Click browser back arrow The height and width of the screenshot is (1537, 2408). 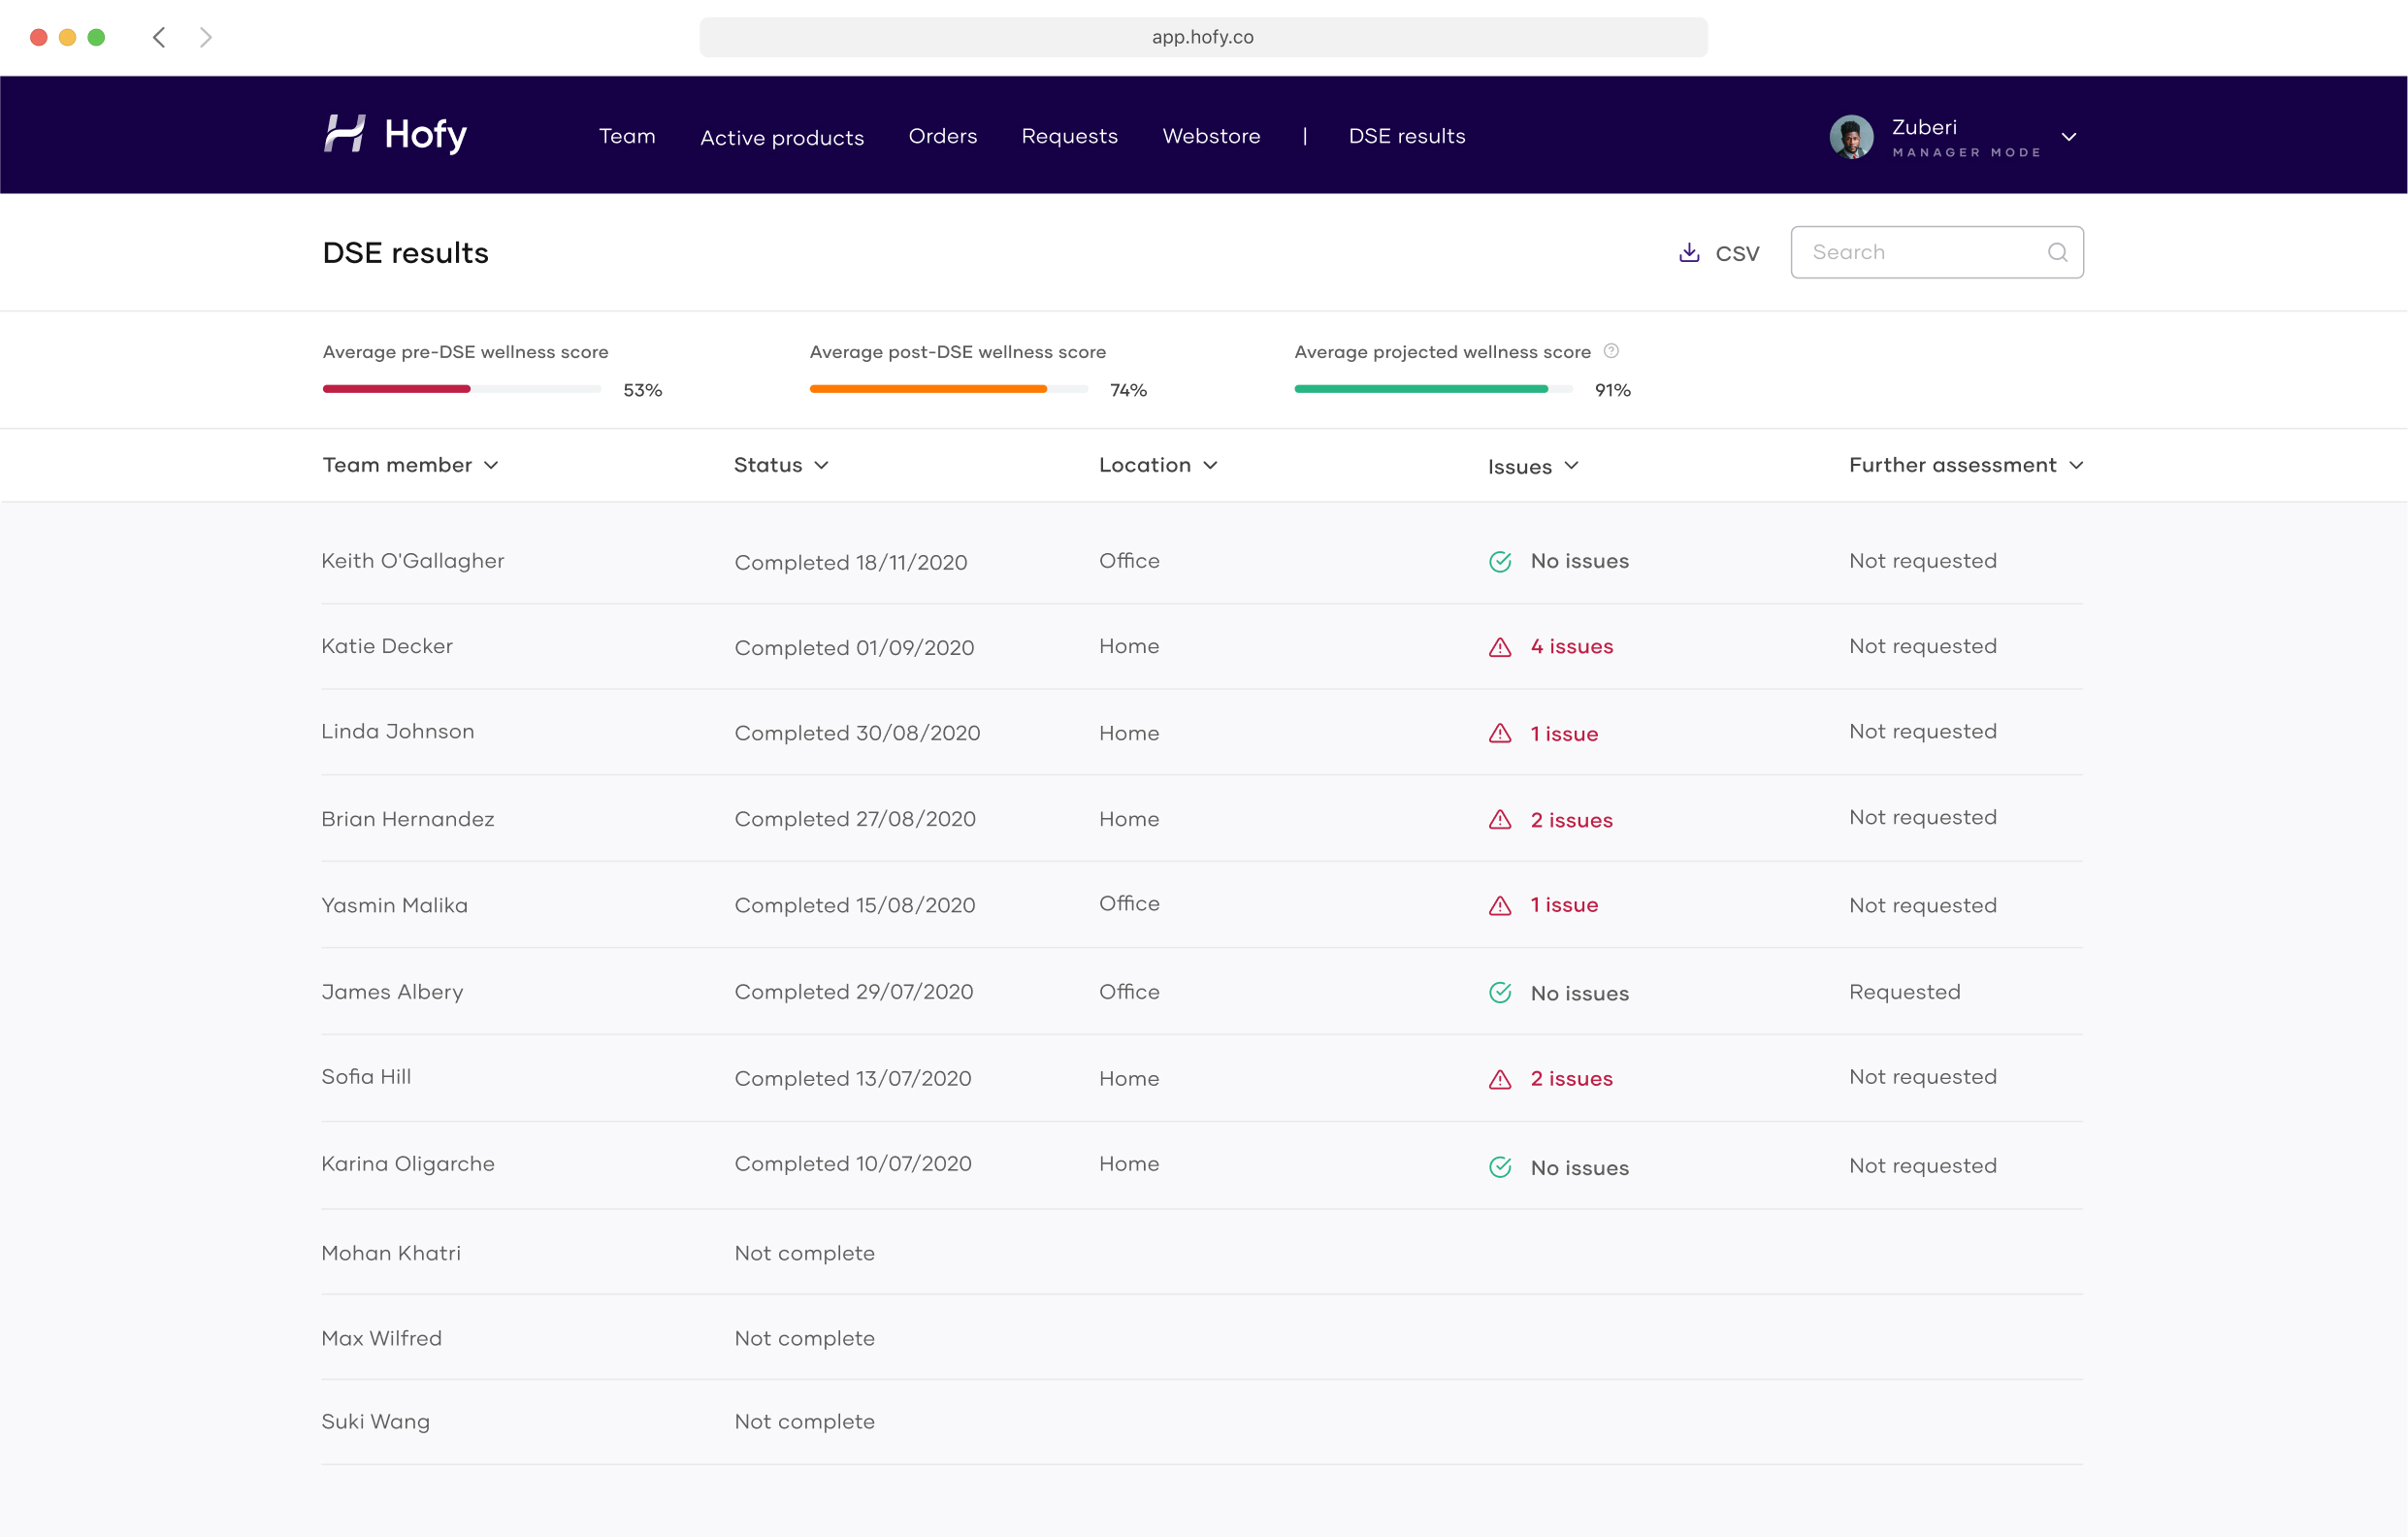159,37
